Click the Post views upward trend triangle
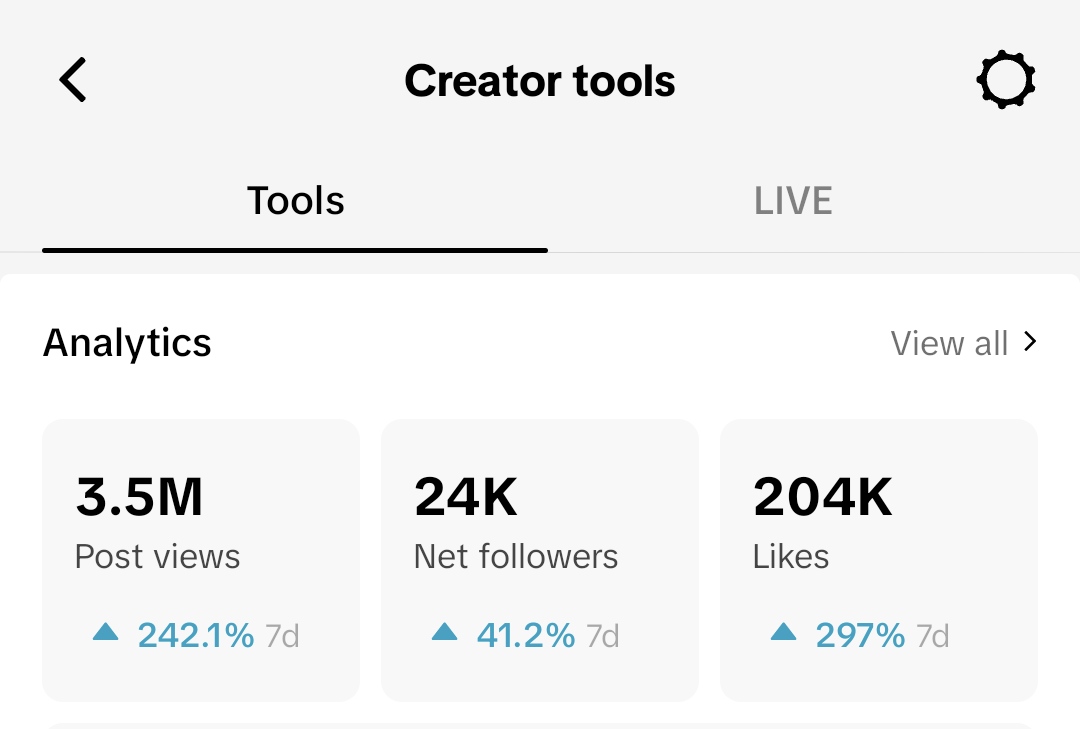The image size is (1080, 729). 105,632
